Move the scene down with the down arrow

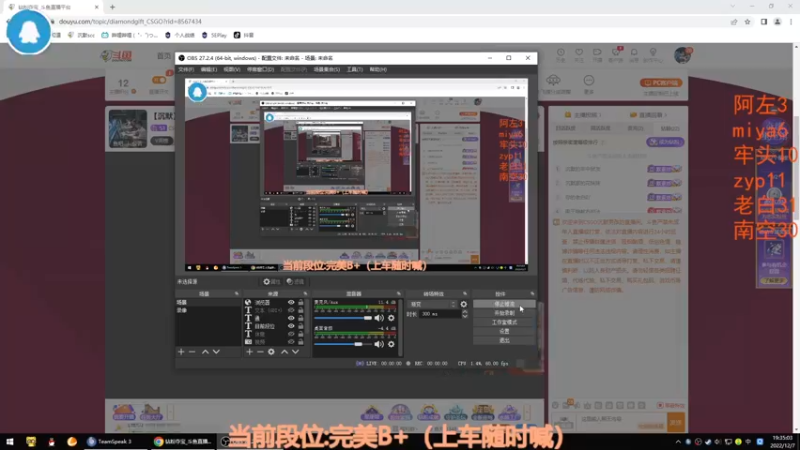tap(216, 352)
